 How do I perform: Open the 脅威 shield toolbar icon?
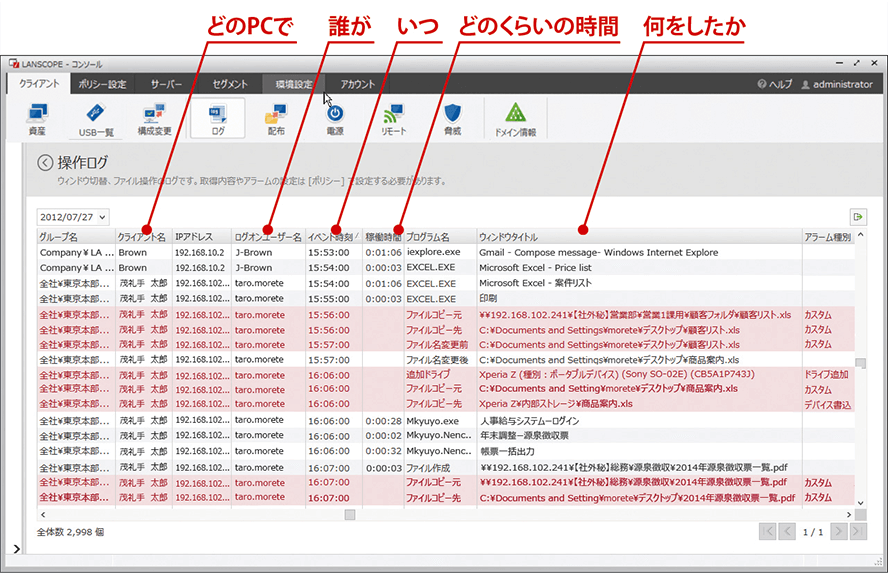452,119
